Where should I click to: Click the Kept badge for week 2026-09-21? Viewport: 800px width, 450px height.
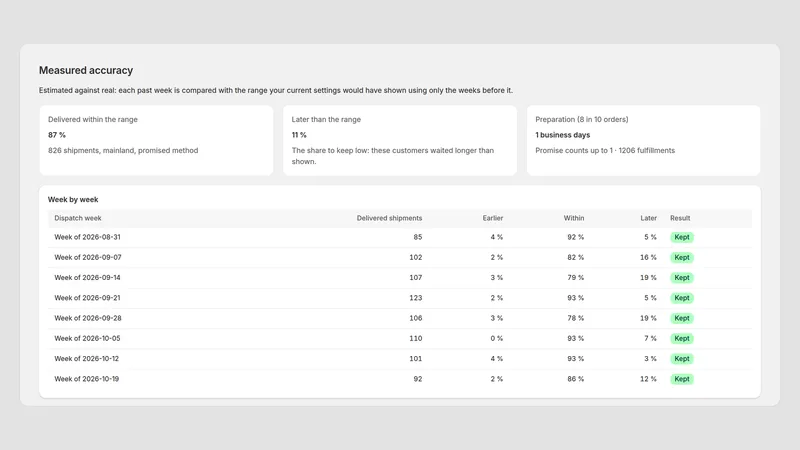point(682,298)
